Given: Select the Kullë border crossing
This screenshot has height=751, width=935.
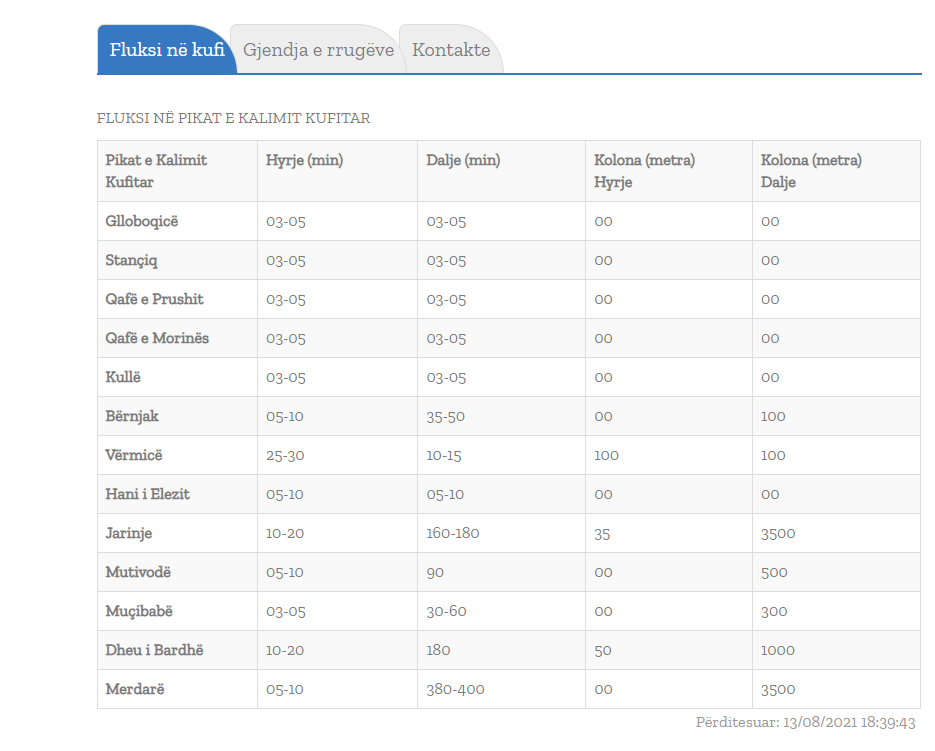Looking at the screenshot, I should coord(125,377).
